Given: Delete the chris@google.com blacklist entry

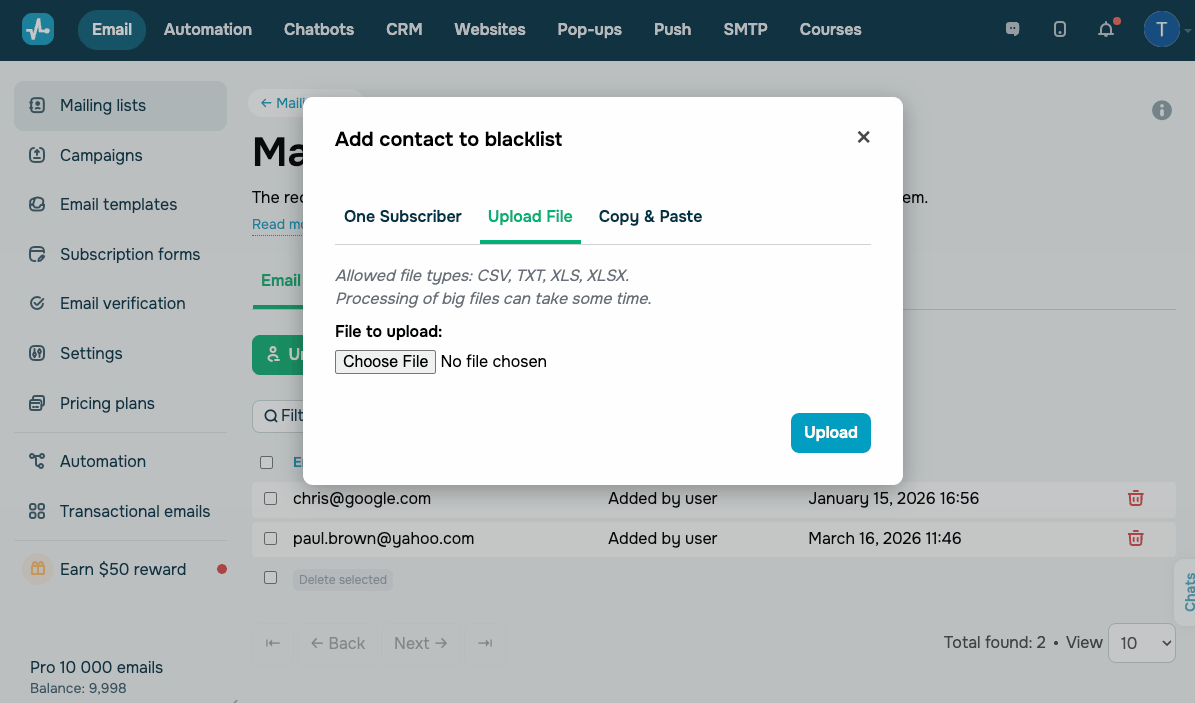Looking at the screenshot, I should click(1136, 498).
